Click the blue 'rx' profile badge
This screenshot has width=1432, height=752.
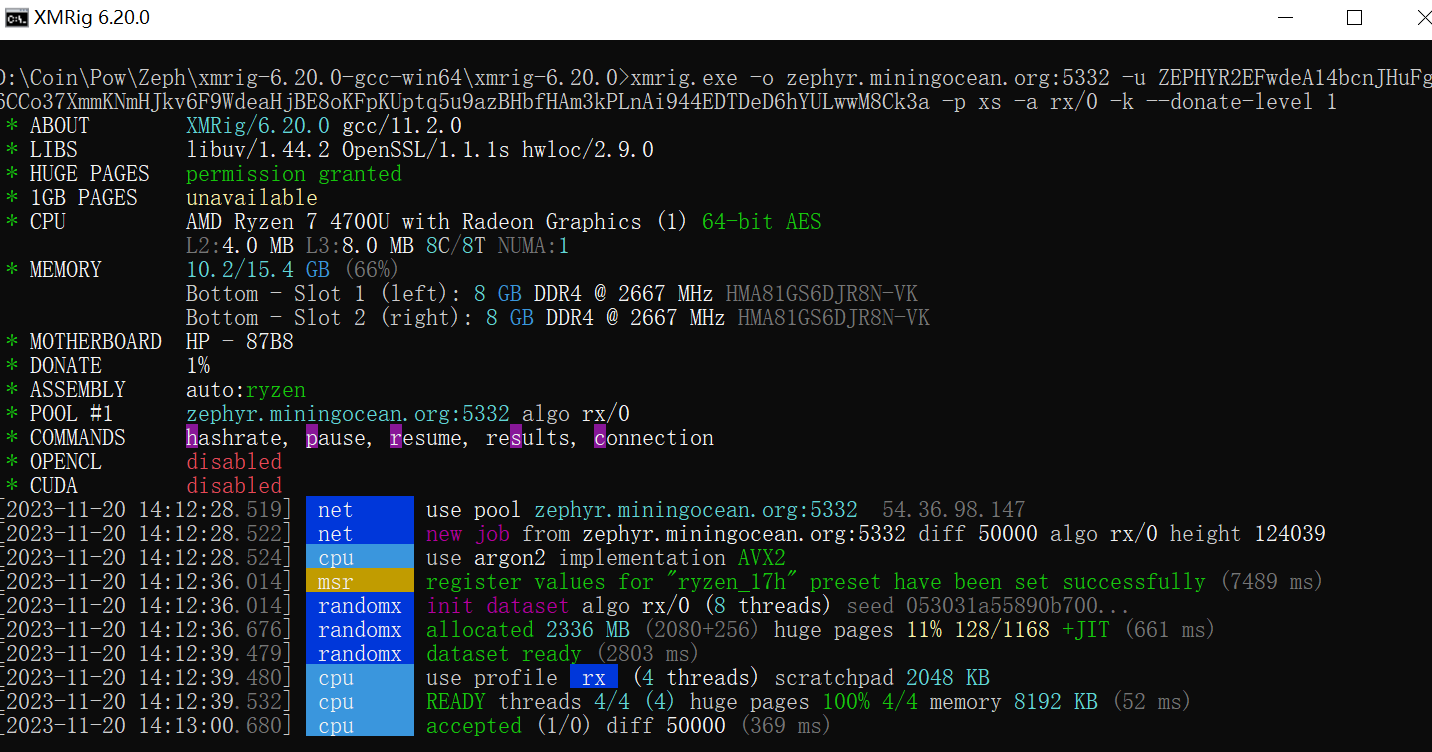(594, 678)
